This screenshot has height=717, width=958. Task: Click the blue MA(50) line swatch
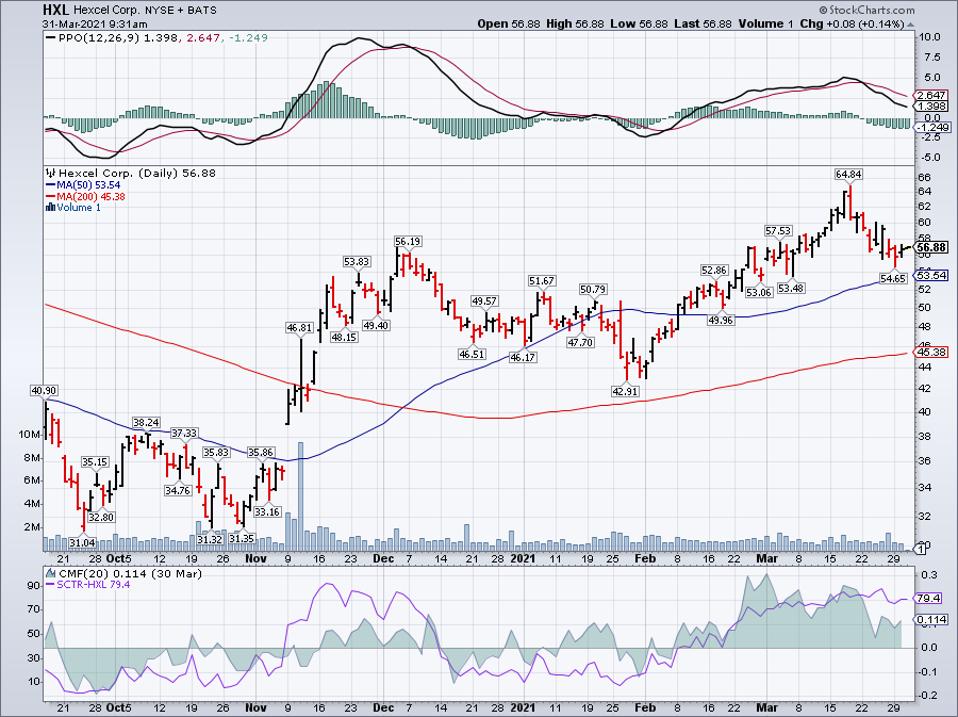click(x=50, y=185)
